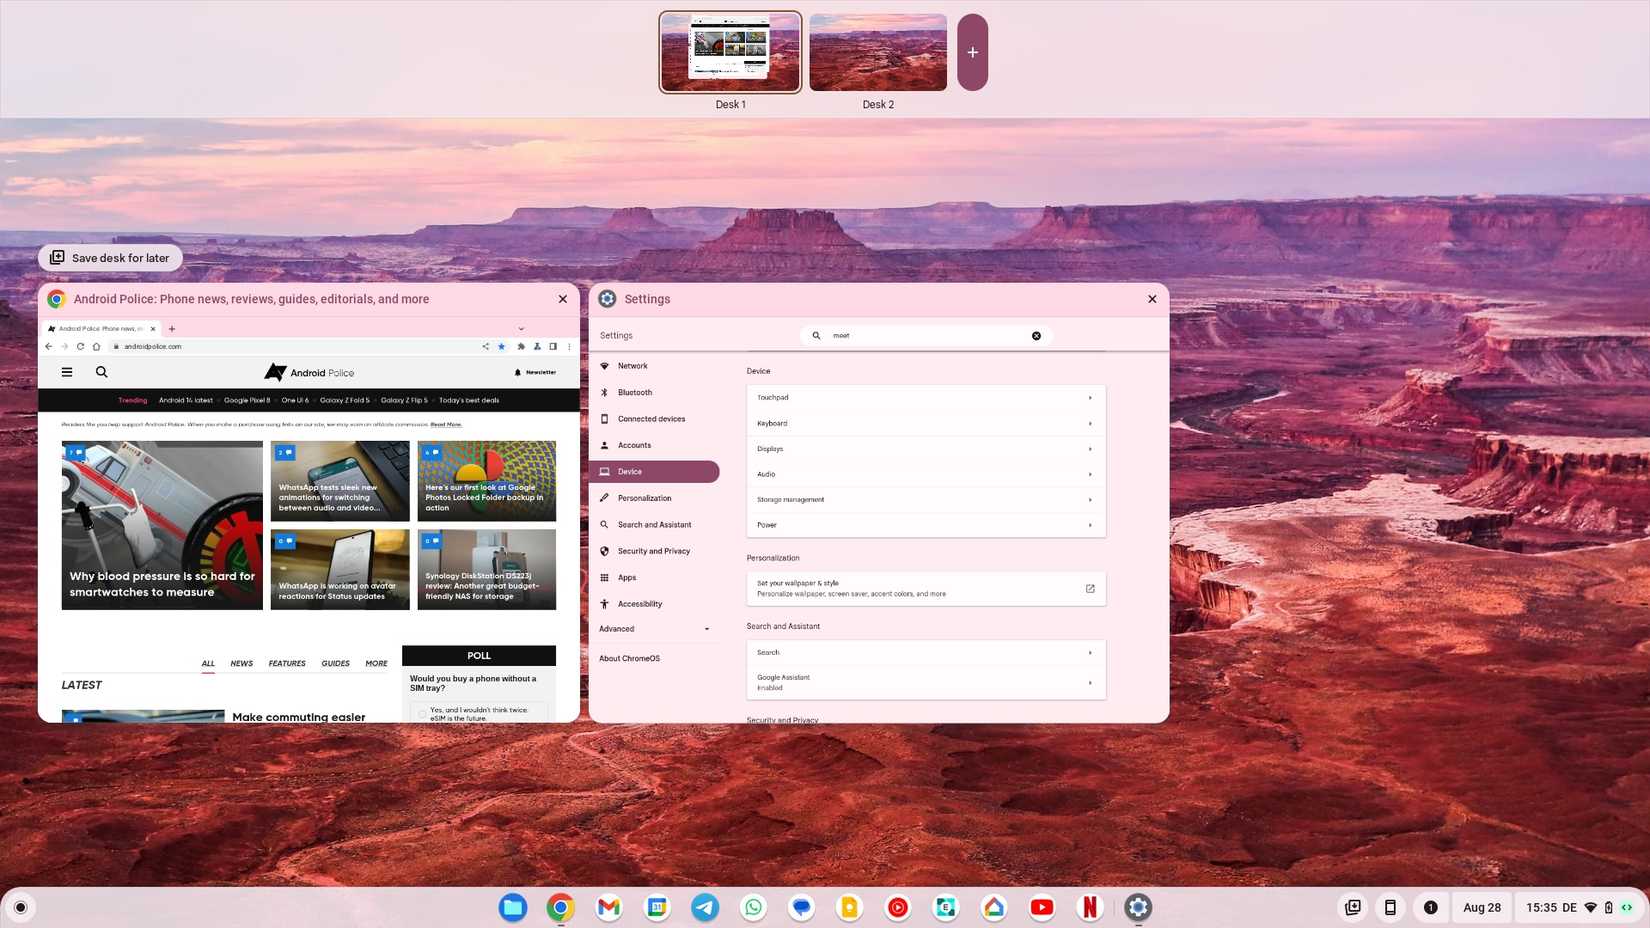1650x928 pixels.
Task: Switch to Desk 2 thumbnail
Action: pyautogui.click(x=878, y=52)
